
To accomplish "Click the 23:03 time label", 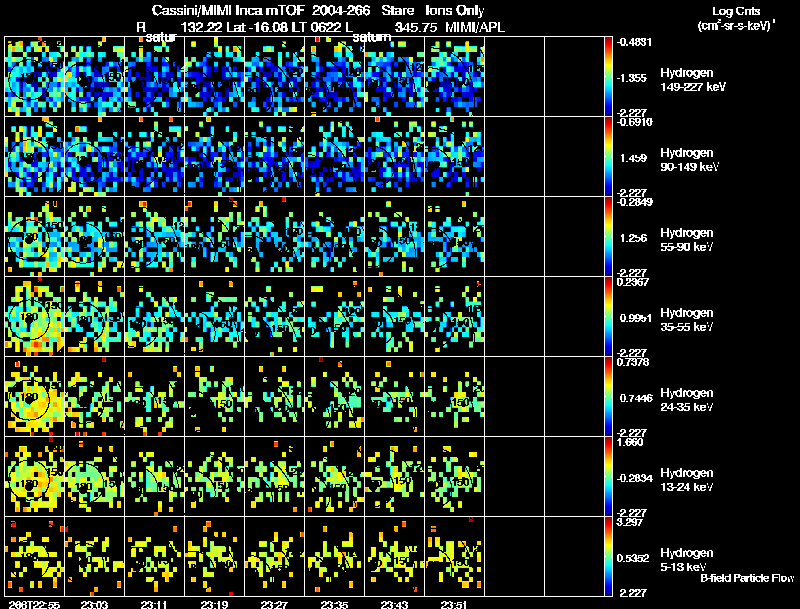I will (x=94, y=605).
